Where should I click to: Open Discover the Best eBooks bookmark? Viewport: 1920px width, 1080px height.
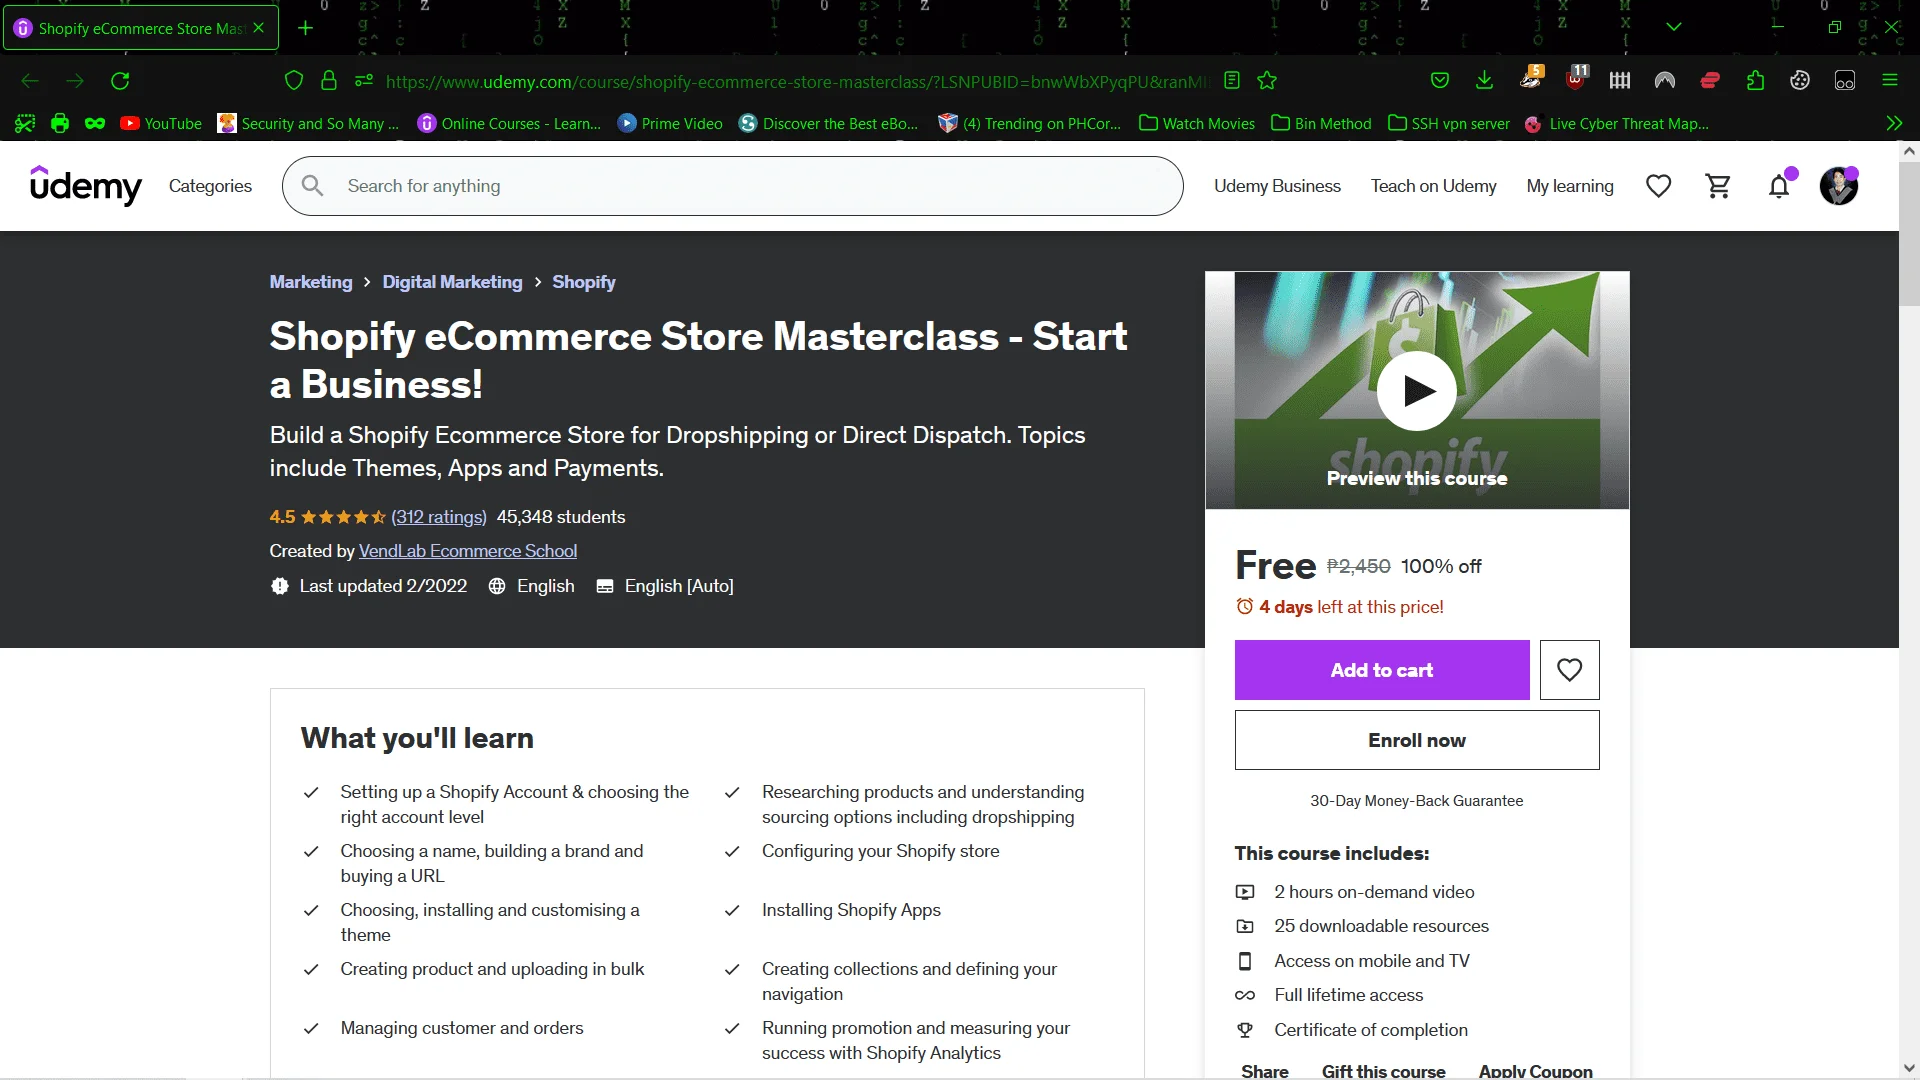[x=829, y=124]
